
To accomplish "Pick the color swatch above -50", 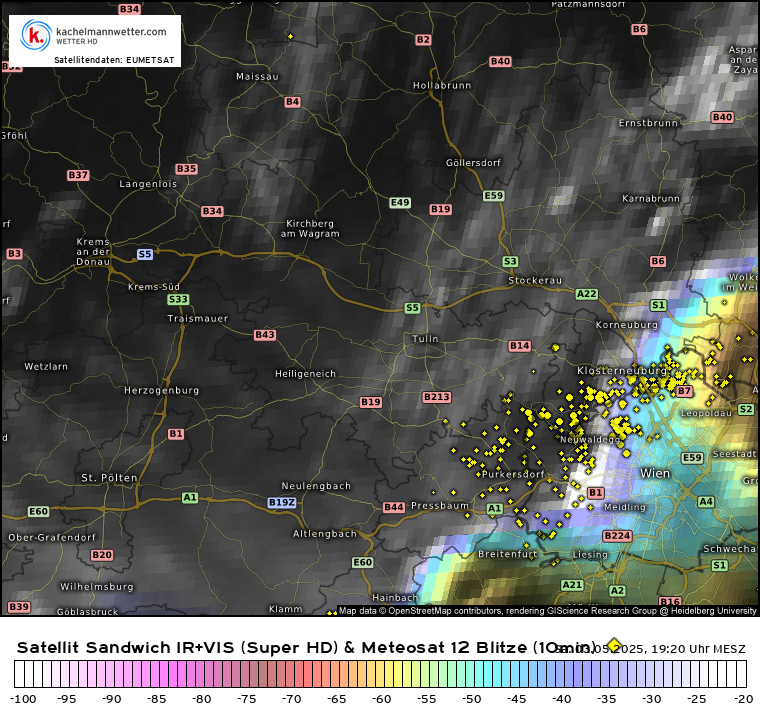I will pyautogui.click(x=472, y=674).
